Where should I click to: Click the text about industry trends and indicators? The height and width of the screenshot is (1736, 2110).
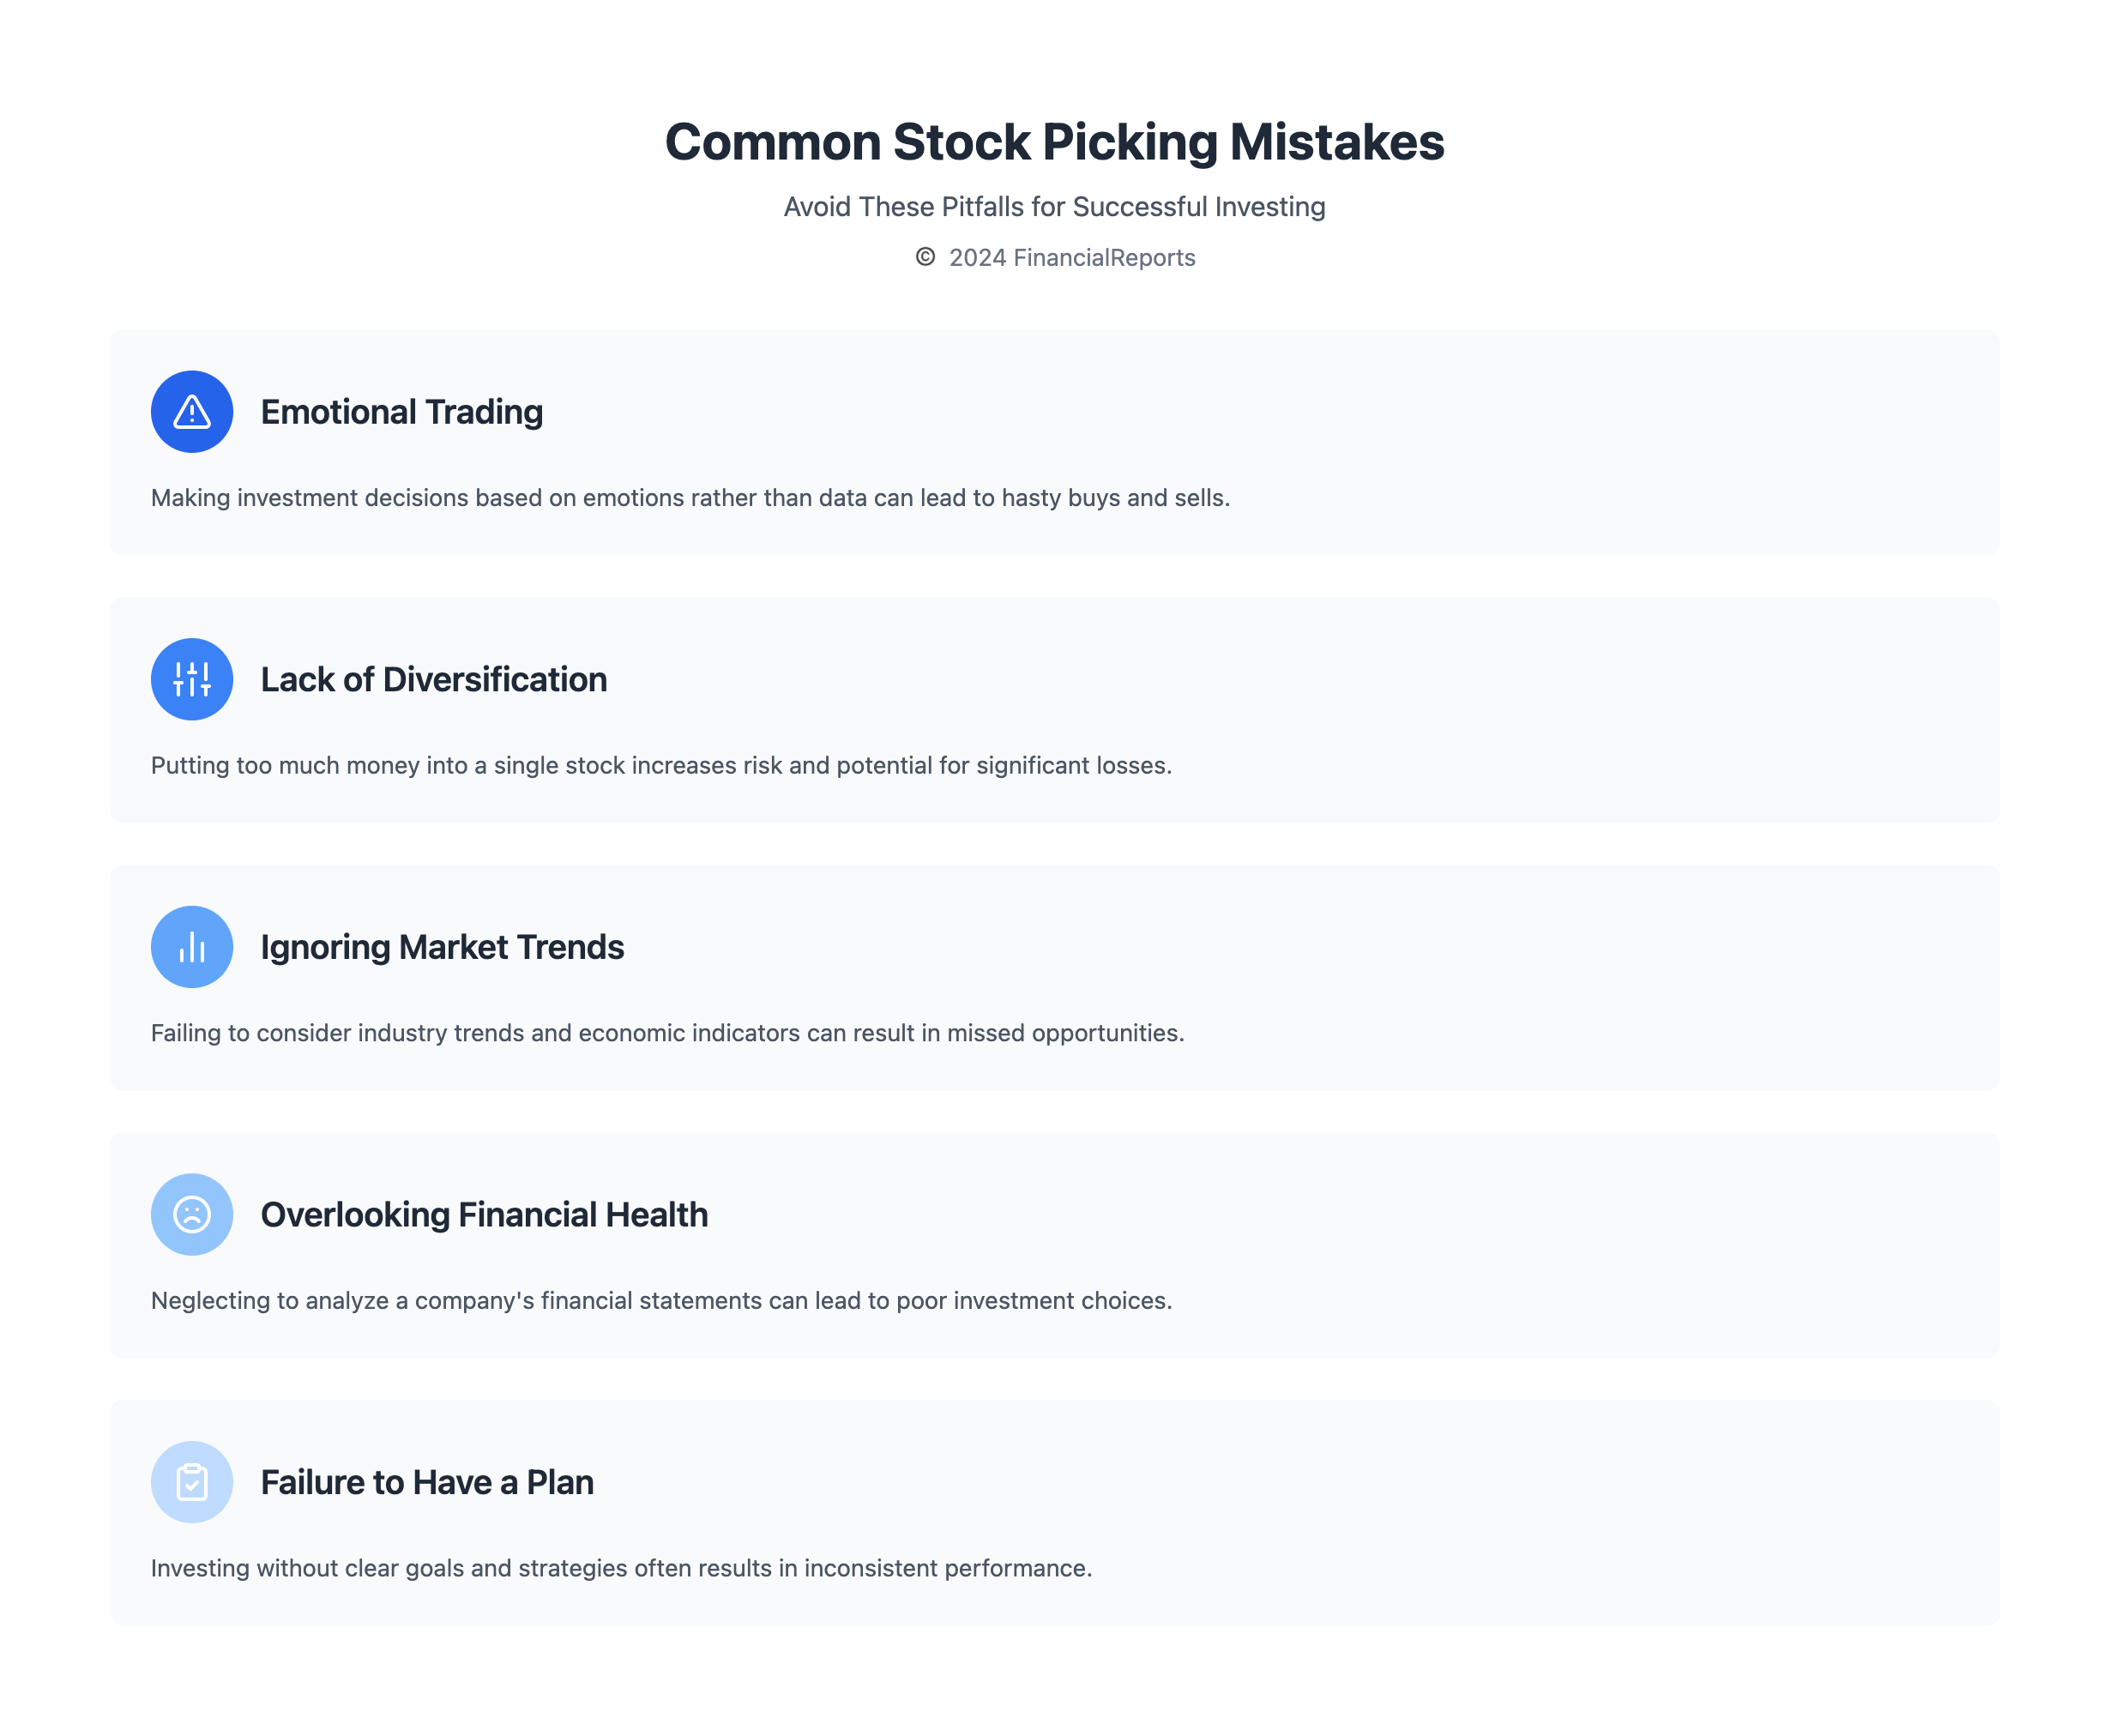(667, 1033)
